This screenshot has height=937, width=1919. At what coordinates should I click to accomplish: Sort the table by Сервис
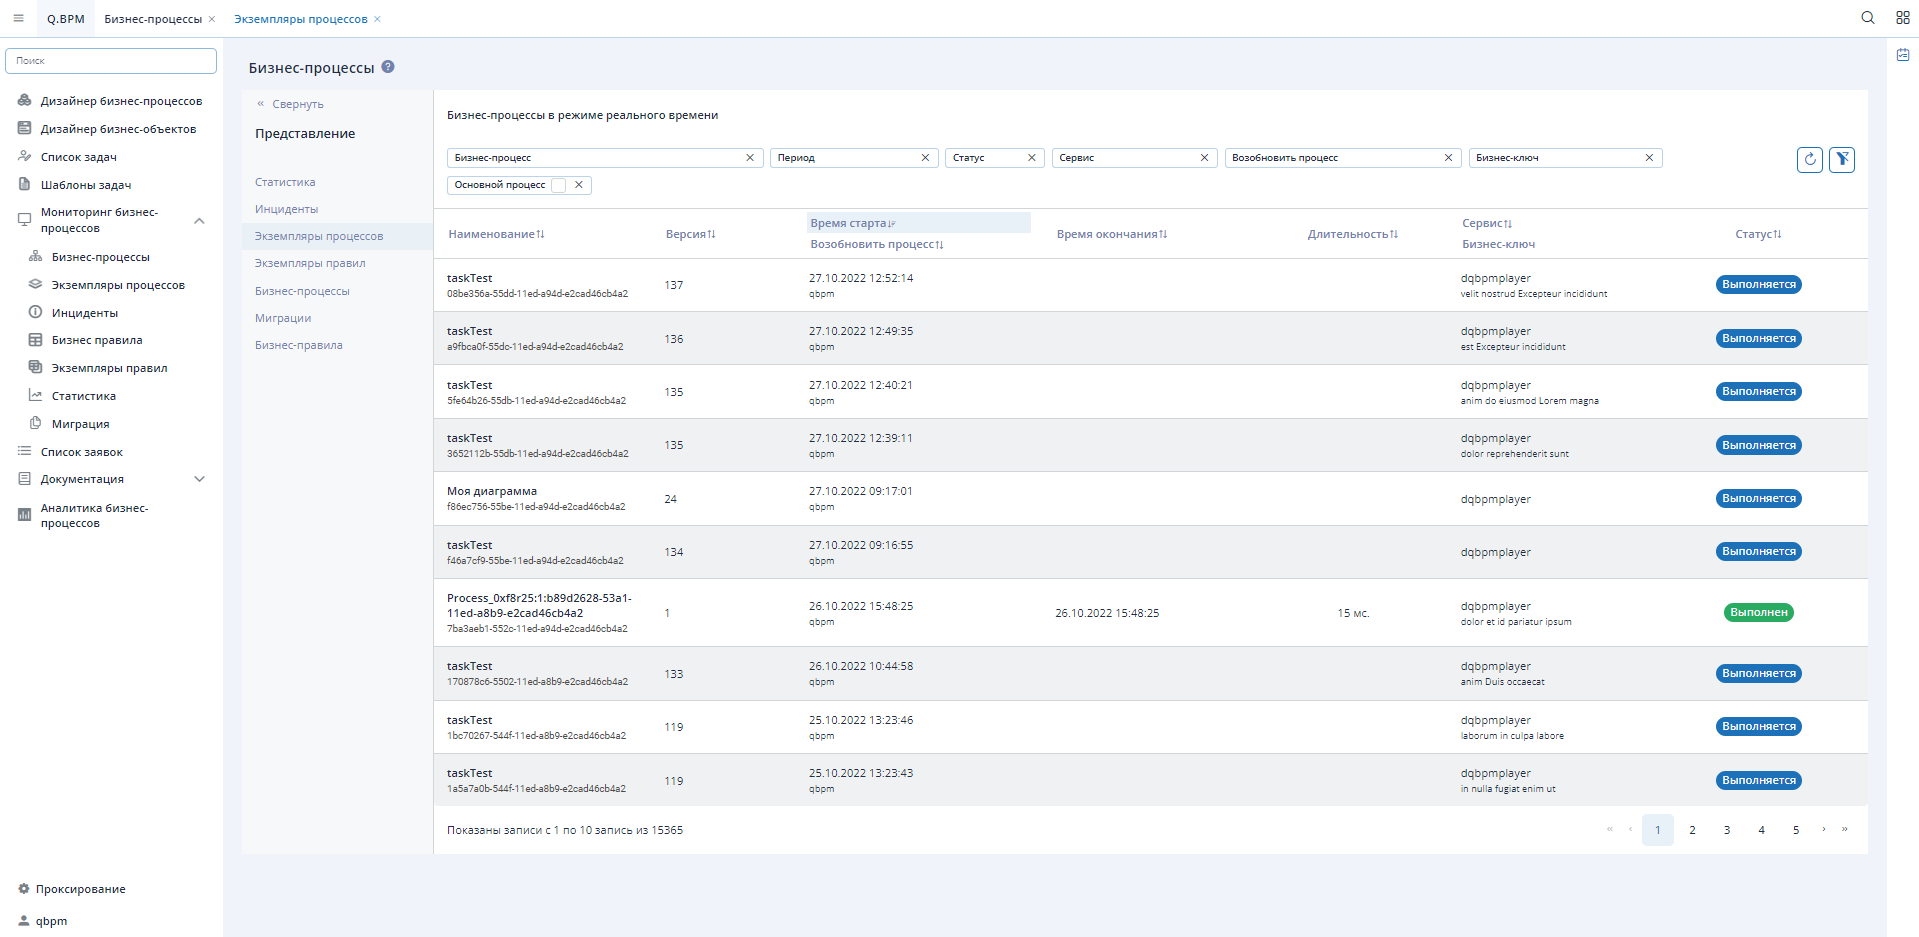(x=1487, y=223)
